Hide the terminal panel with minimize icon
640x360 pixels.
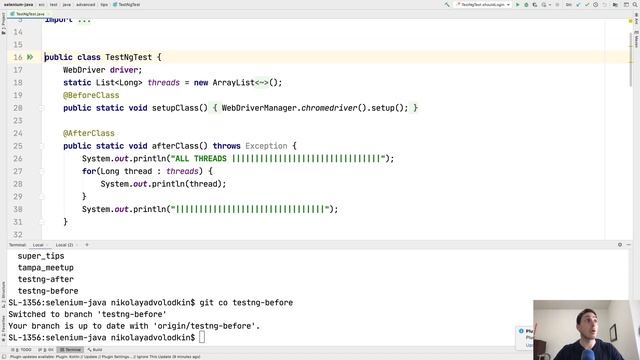pyautogui.click(x=629, y=244)
